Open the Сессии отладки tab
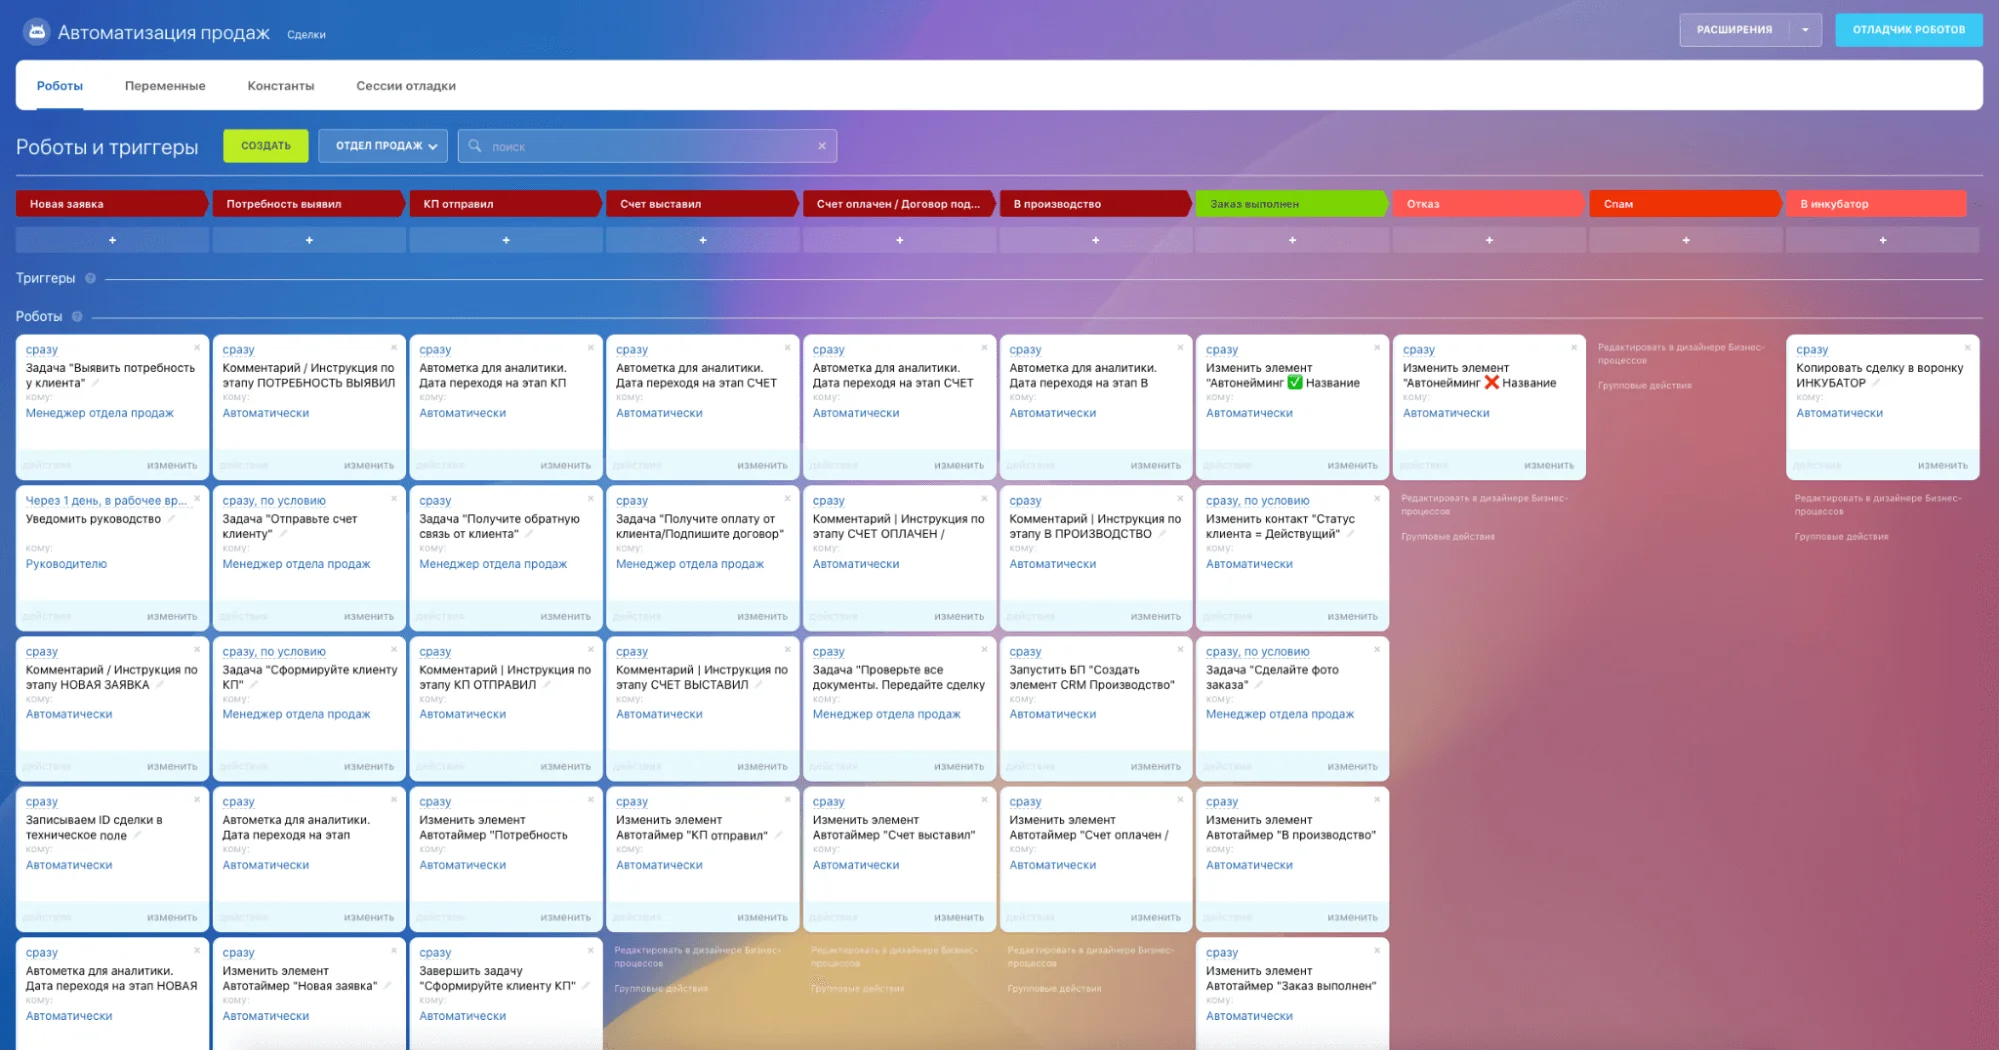Screen dimensions: 1999x1051 coord(406,86)
